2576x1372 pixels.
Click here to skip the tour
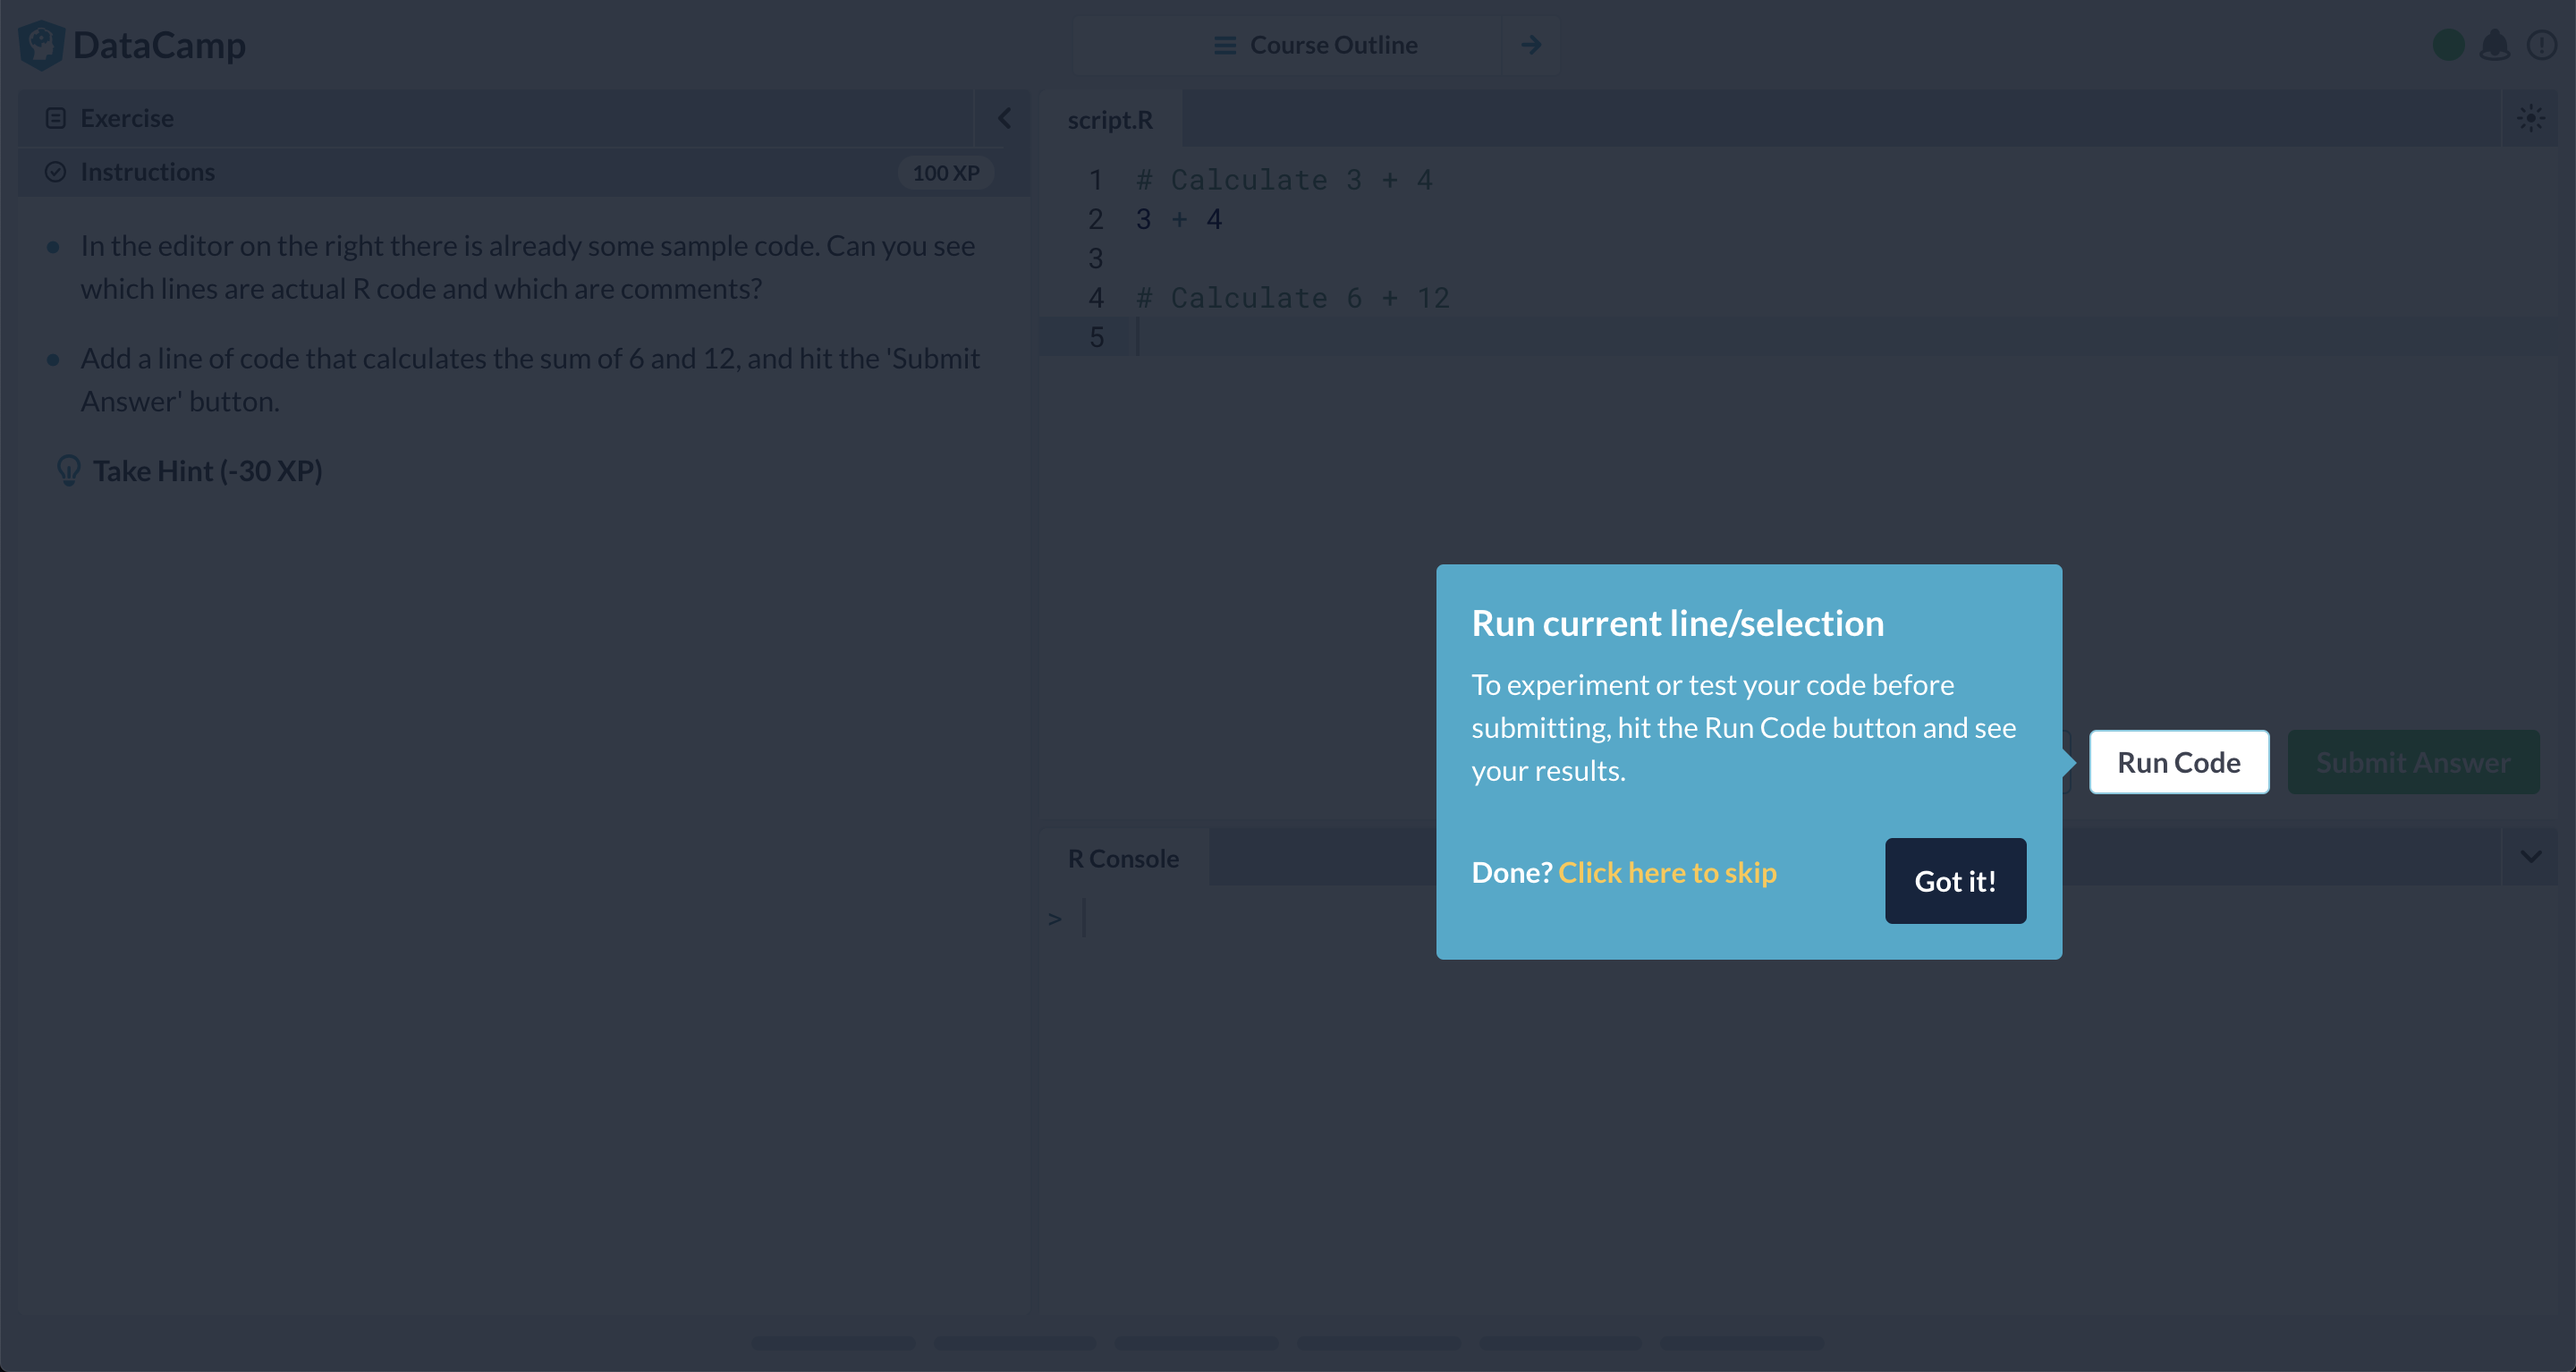click(1667, 872)
